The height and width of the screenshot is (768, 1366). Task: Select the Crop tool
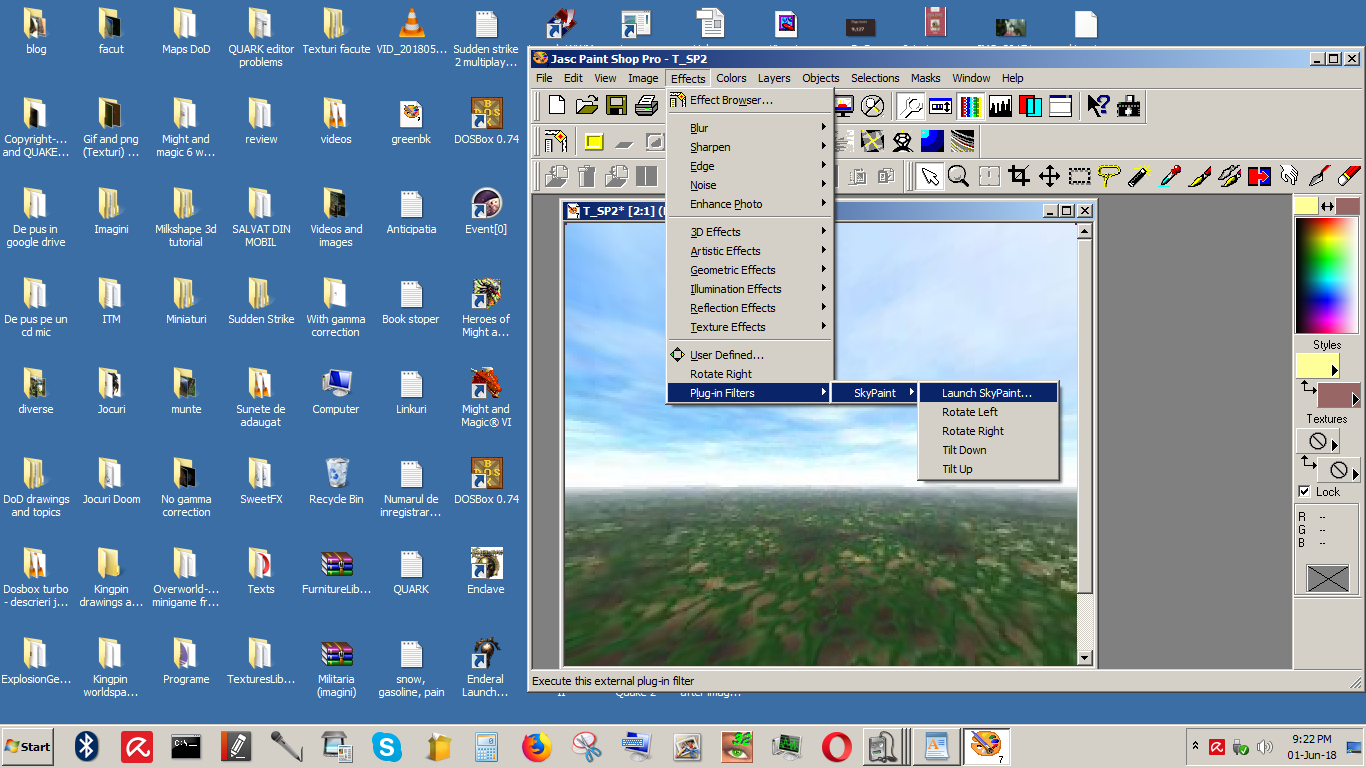(1019, 176)
